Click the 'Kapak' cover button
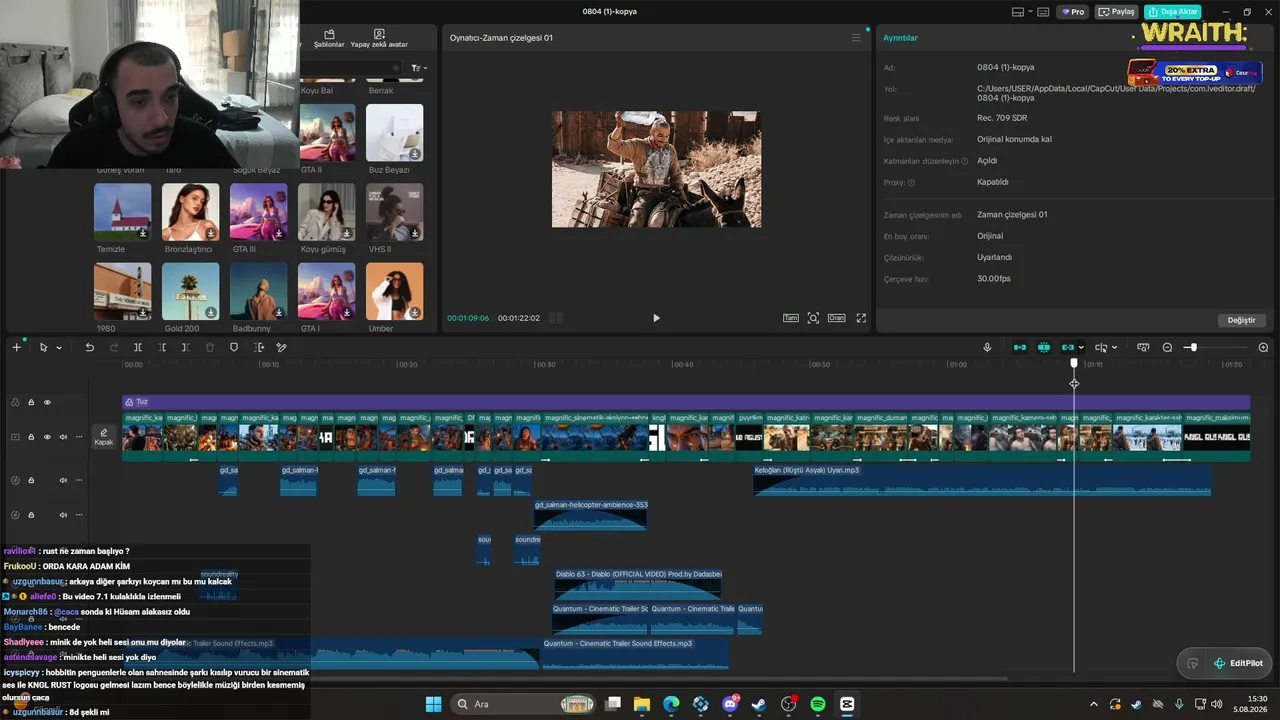 coord(104,437)
